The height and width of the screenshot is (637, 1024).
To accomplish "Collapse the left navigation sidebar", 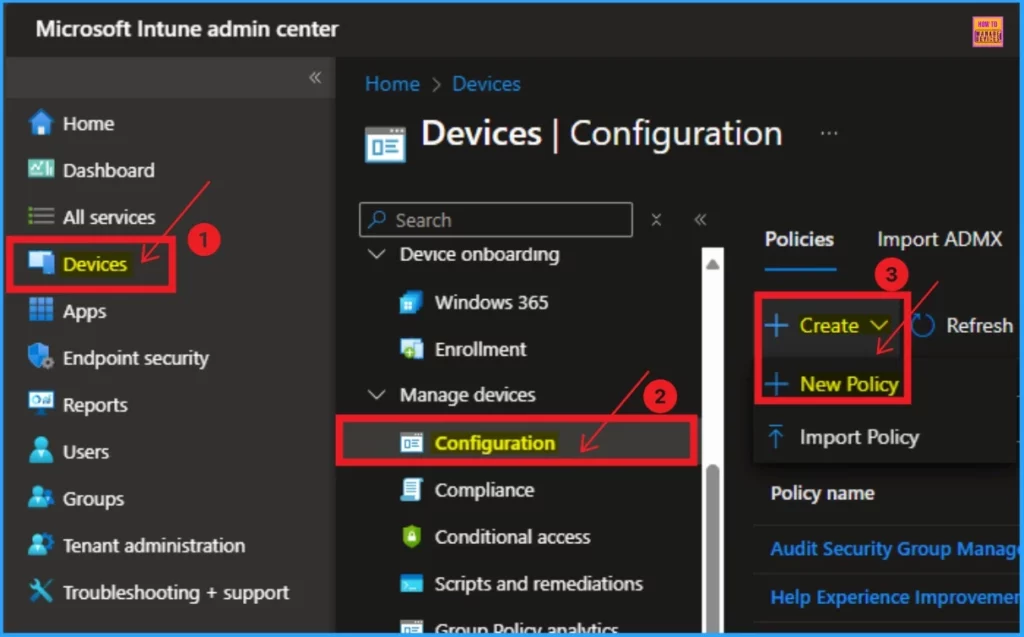I will point(315,78).
